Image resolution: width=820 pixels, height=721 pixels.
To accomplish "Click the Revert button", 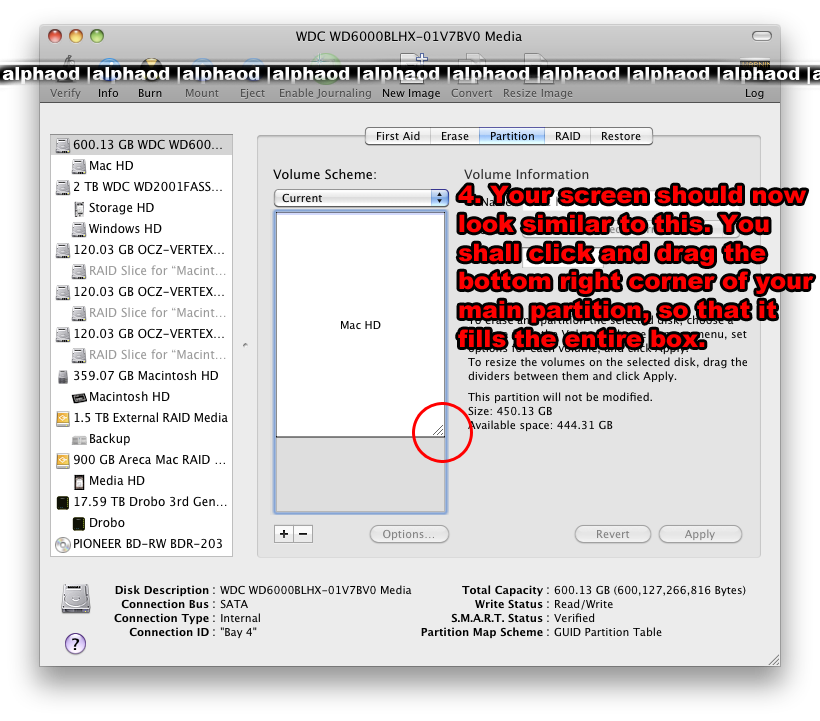I will [612, 534].
